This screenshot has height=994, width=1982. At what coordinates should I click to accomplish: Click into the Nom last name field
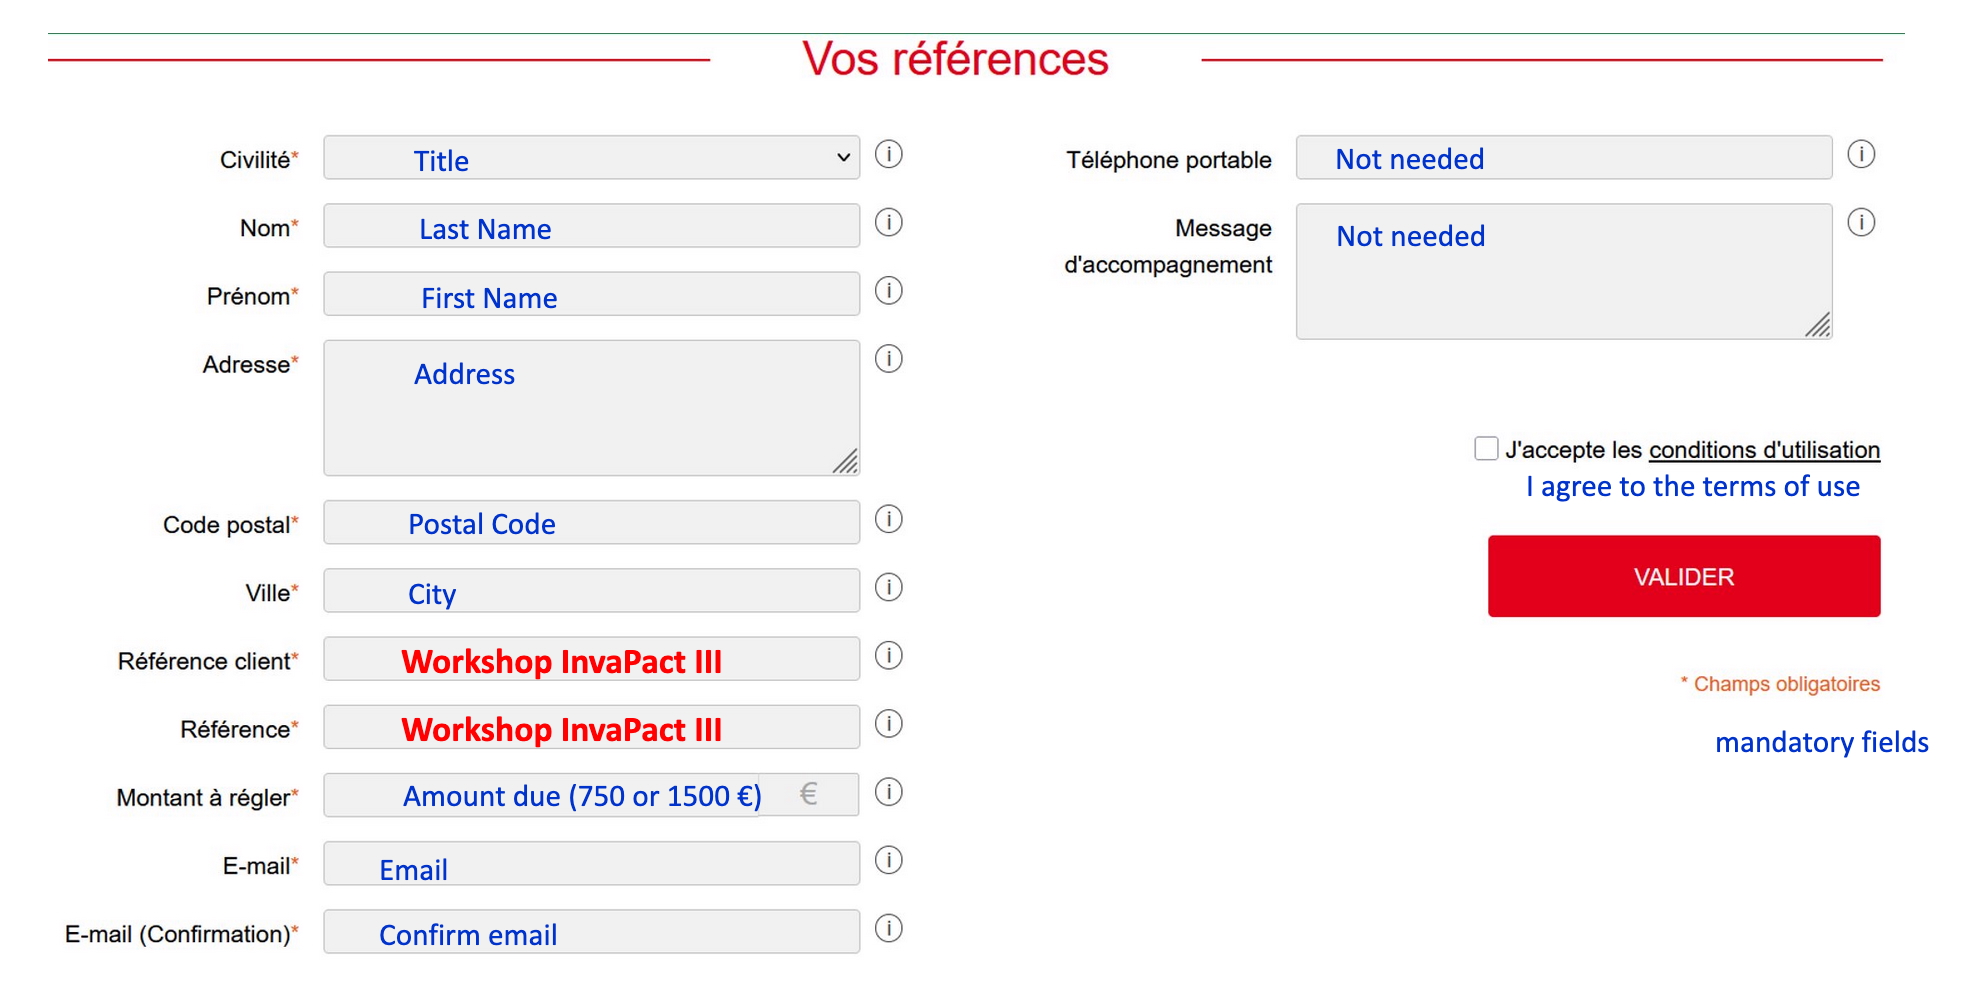(x=591, y=226)
